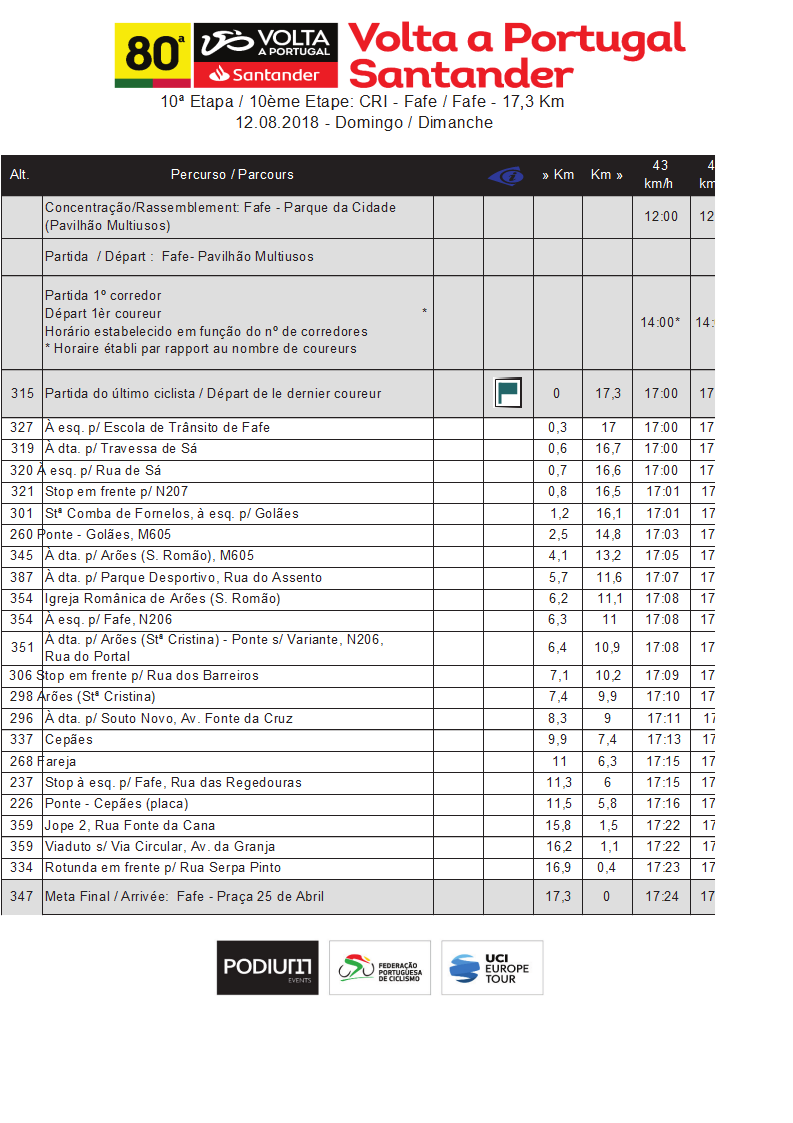Click the 'Alt.' column header
The height and width of the screenshot is (1123, 793).
[x=20, y=175]
